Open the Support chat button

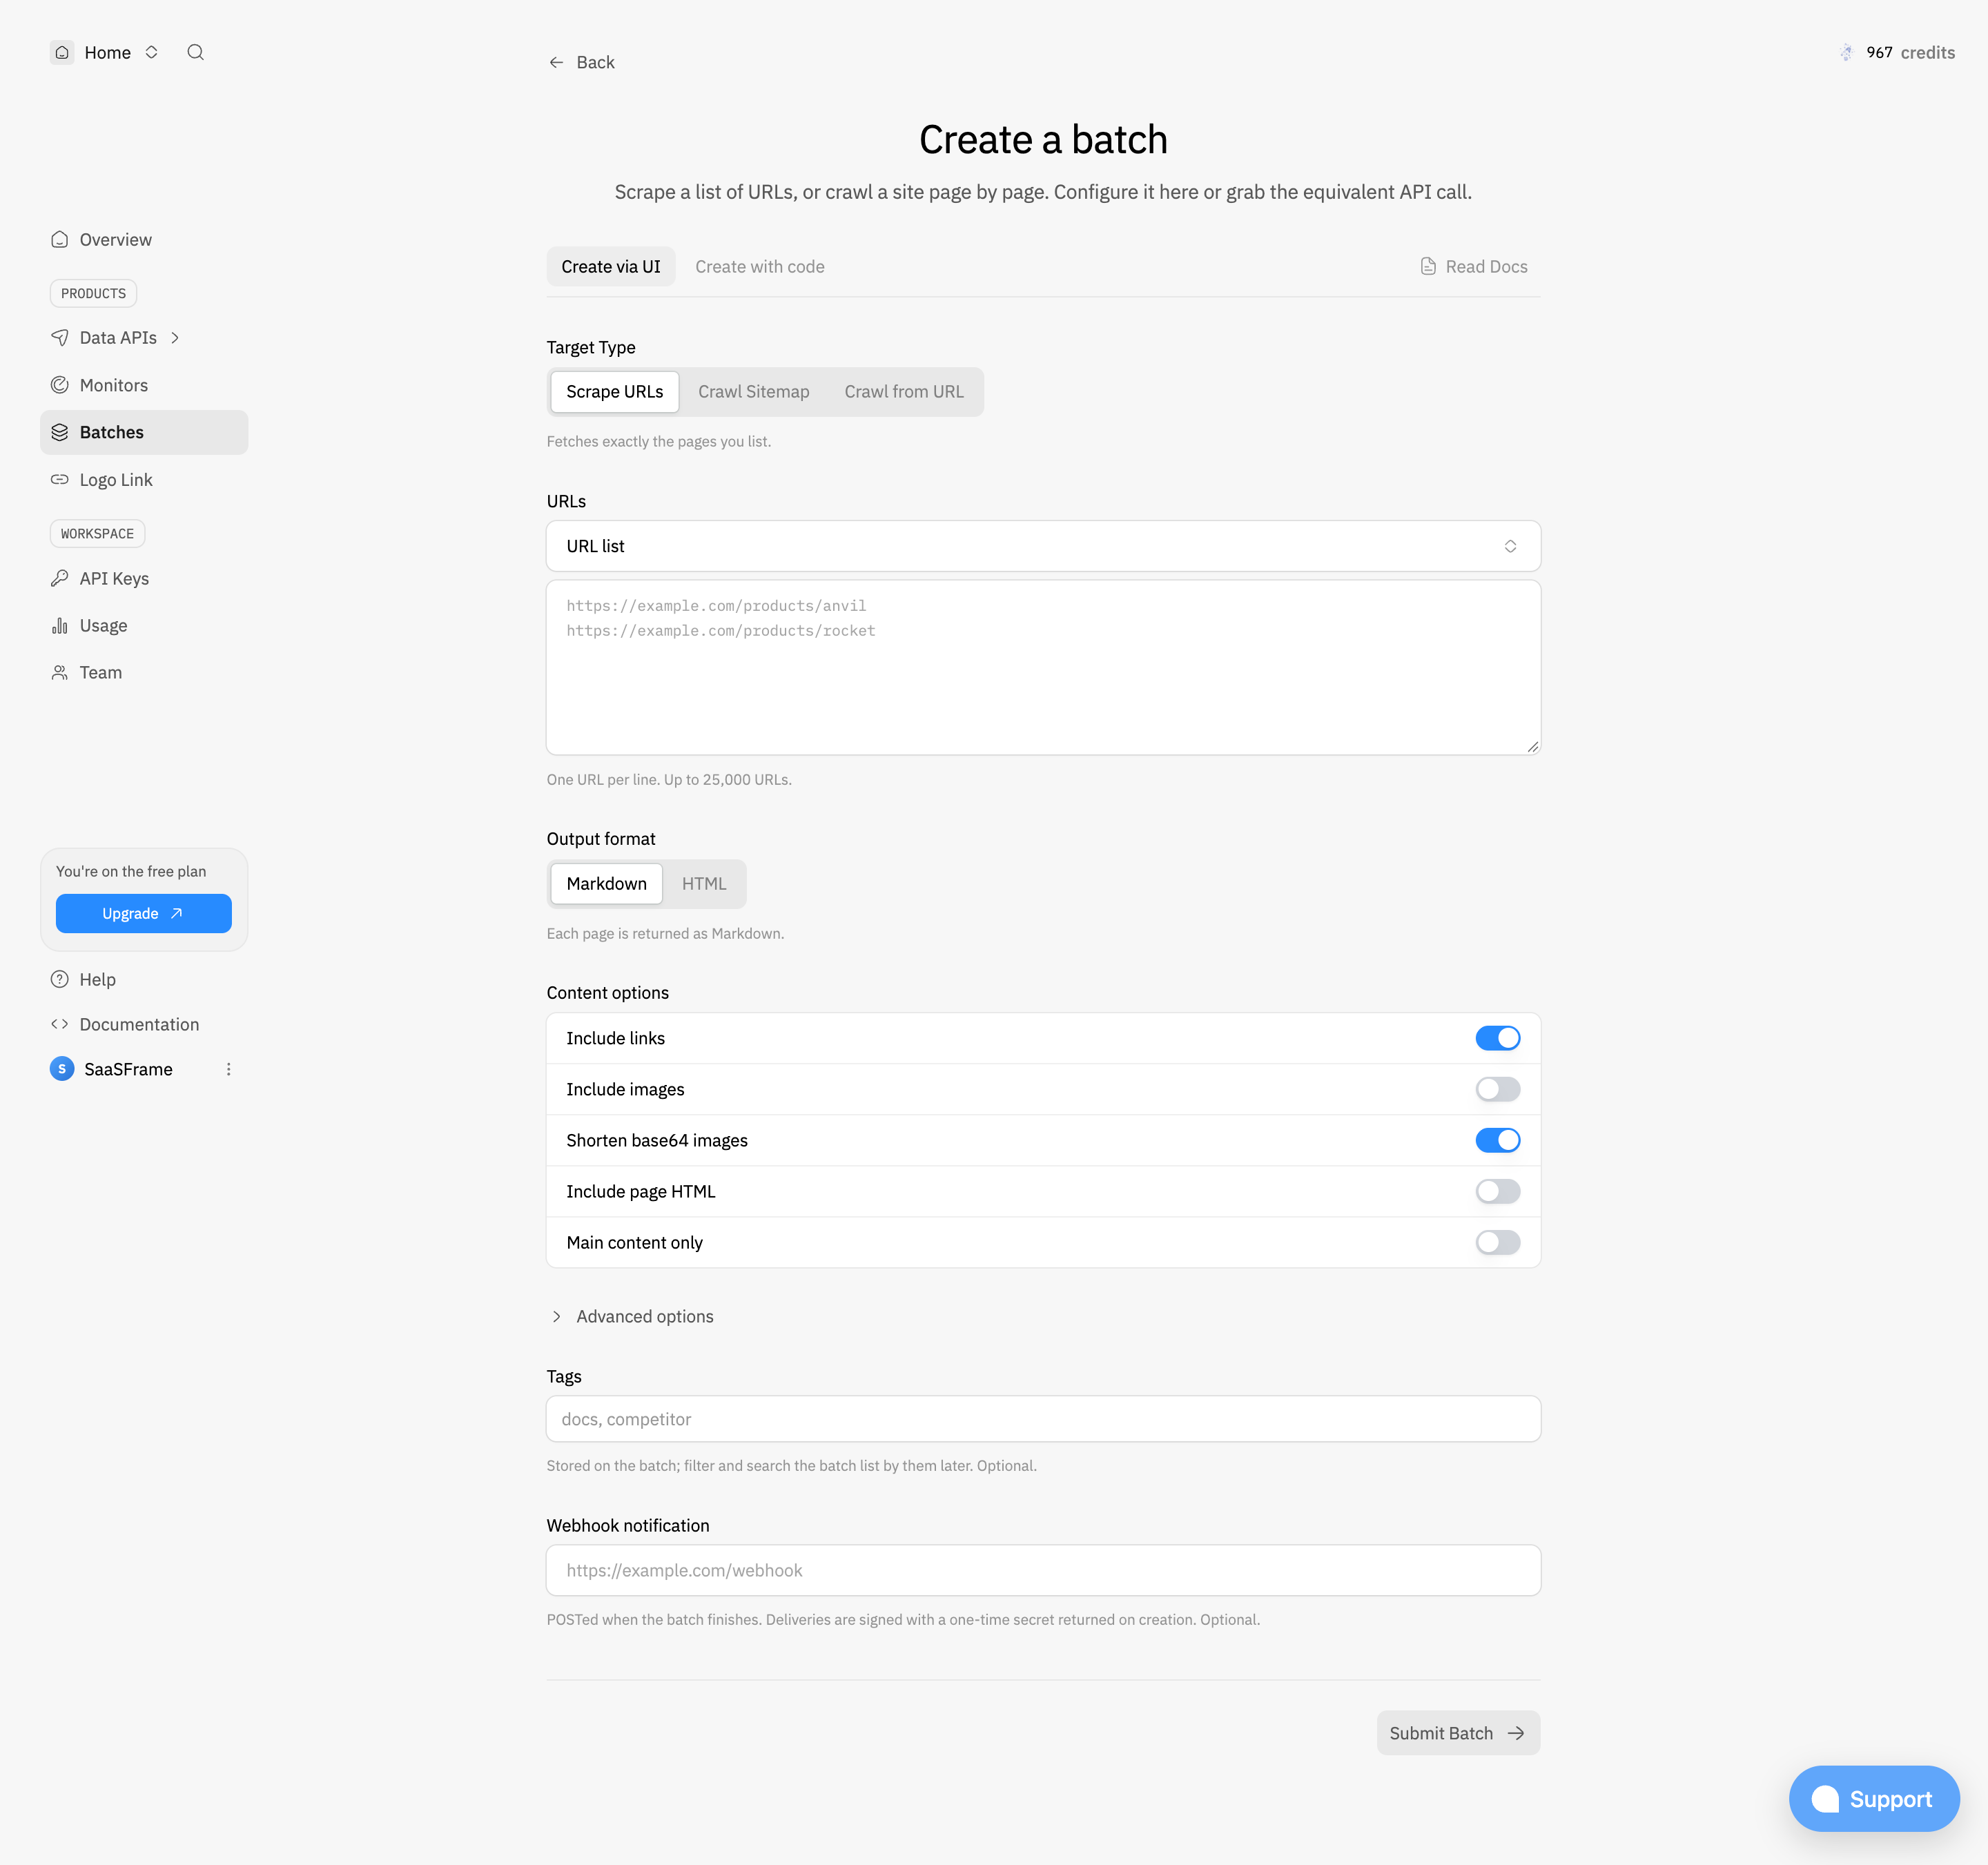click(x=1874, y=1799)
